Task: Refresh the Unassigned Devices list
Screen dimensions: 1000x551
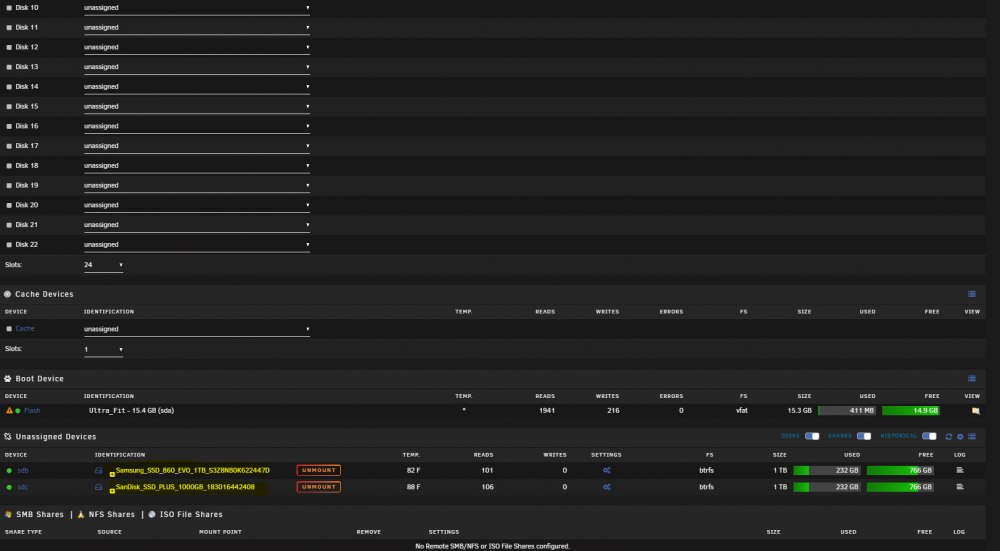Action: tap(948, 437)
